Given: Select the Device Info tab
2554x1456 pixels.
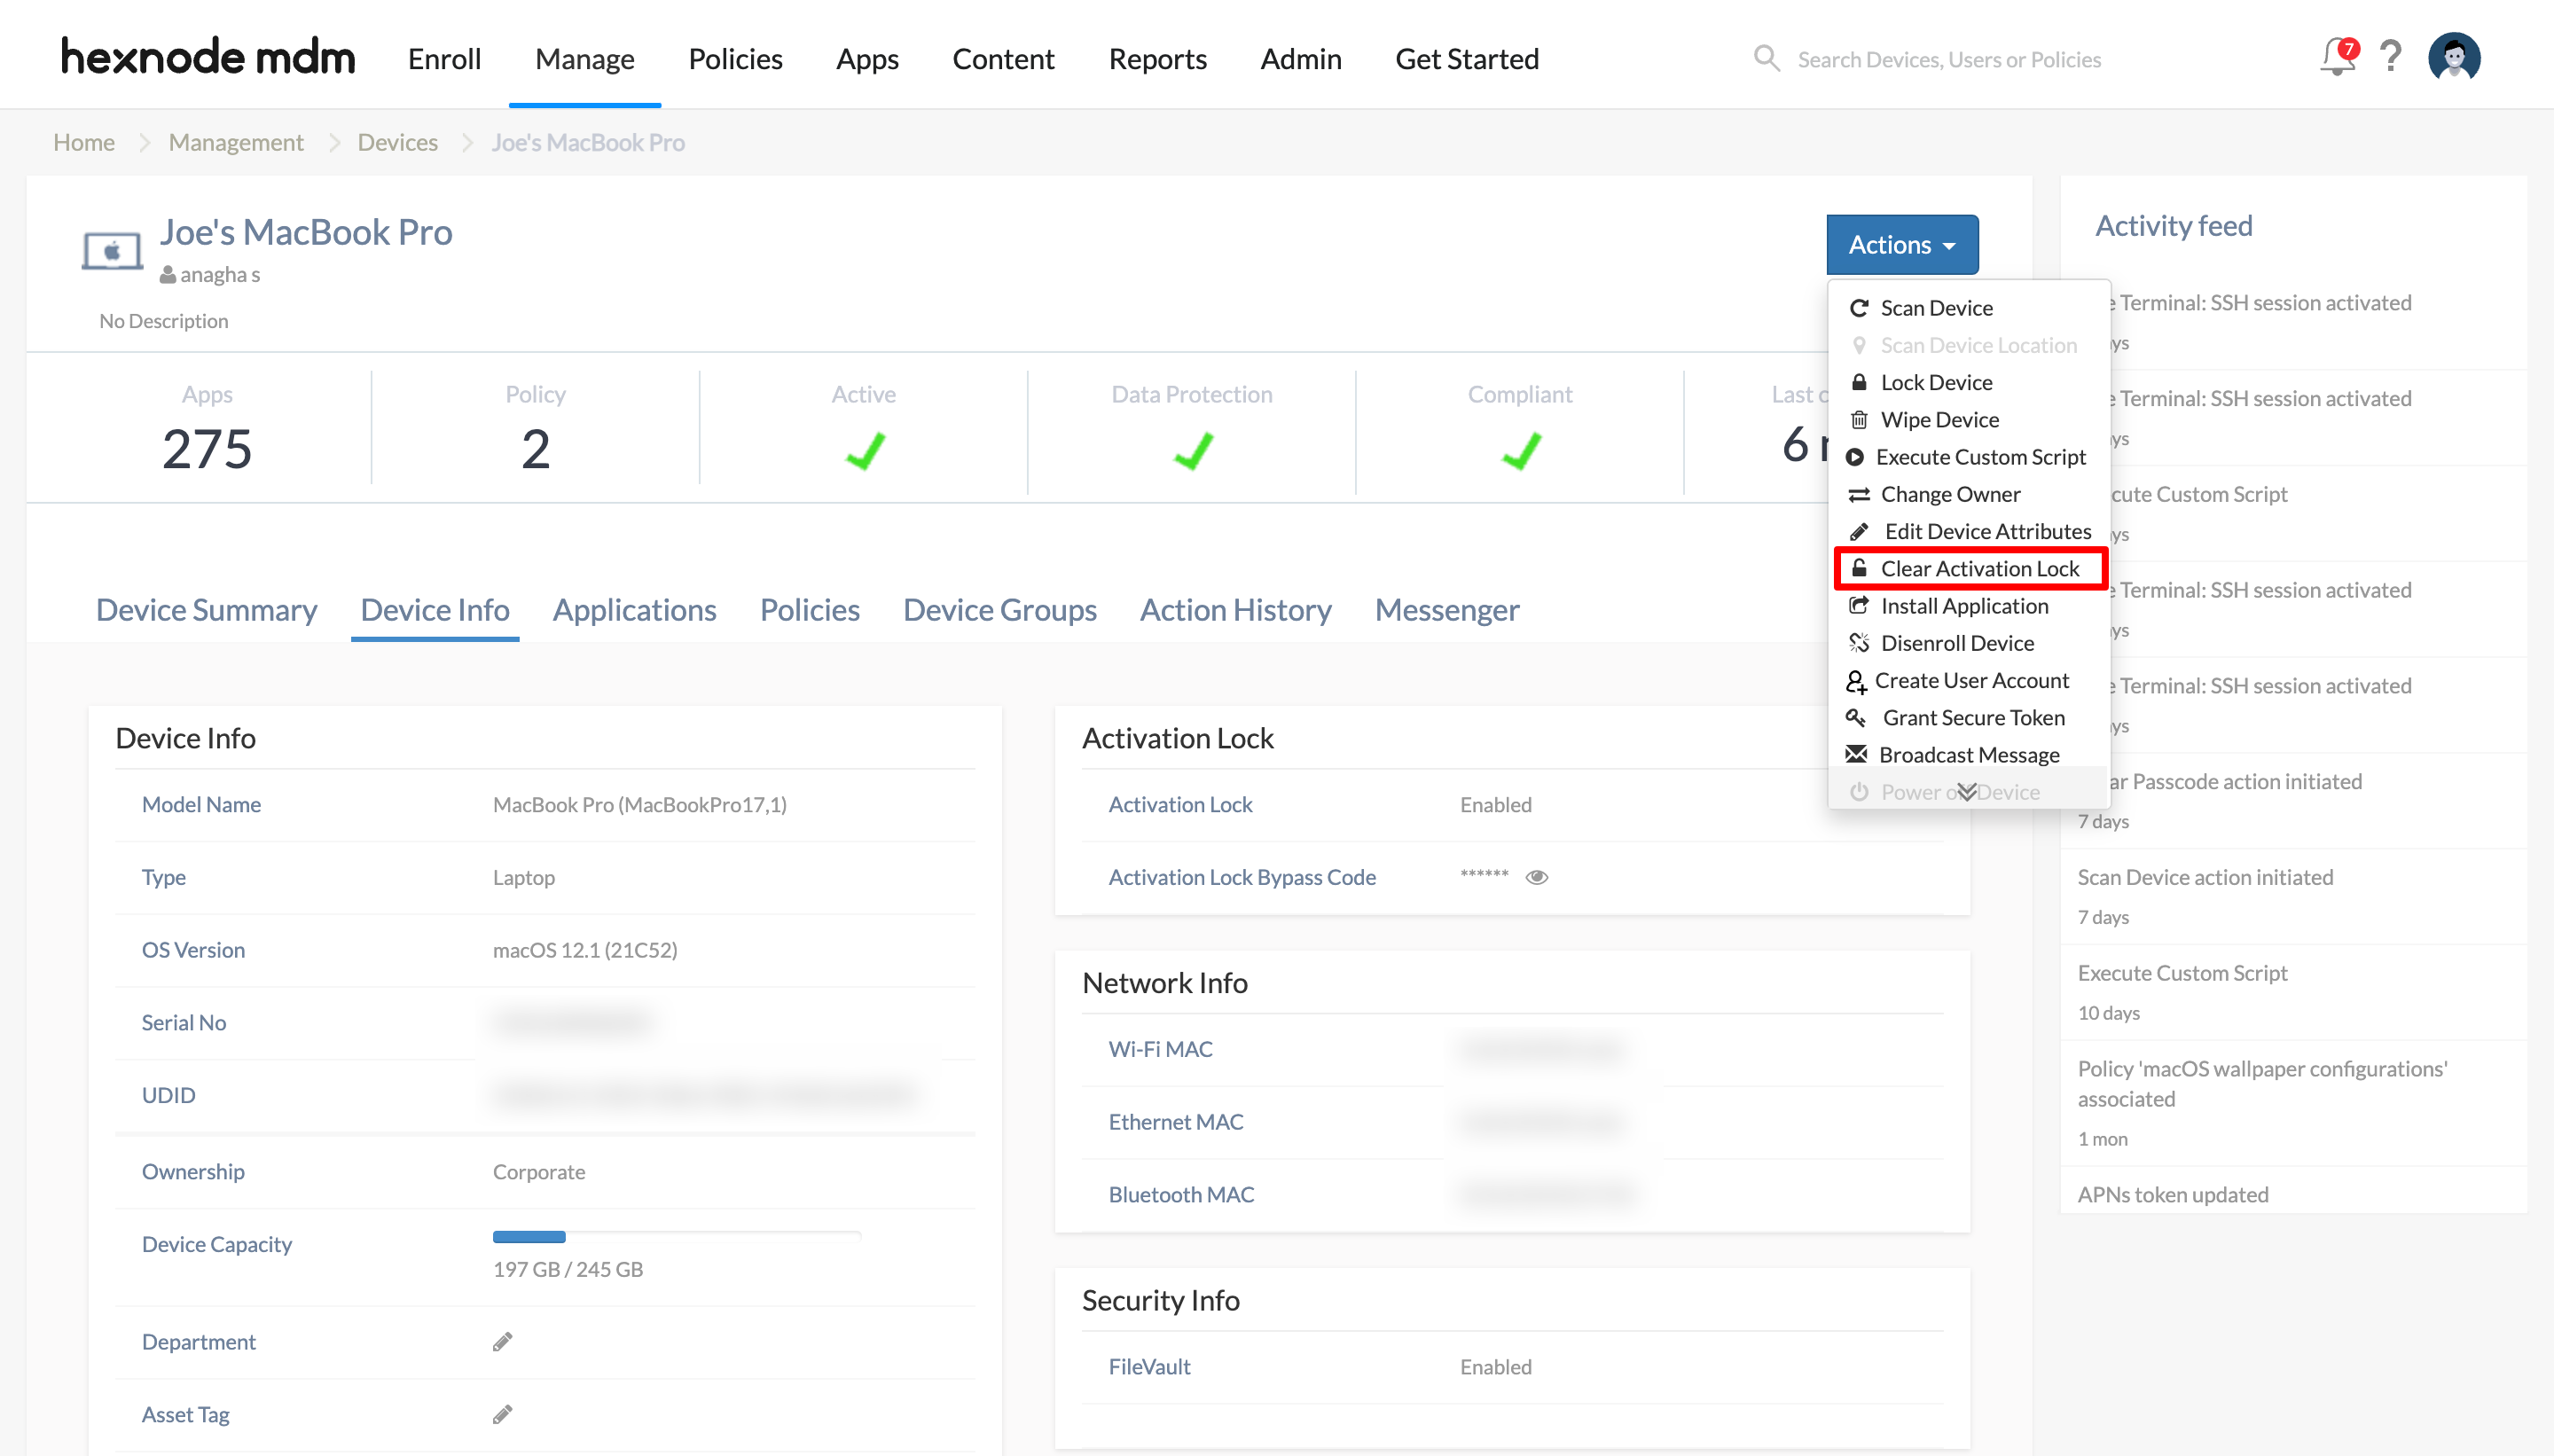Looking at the screenshot, I should pyautogui.click(x=435, y=610).
